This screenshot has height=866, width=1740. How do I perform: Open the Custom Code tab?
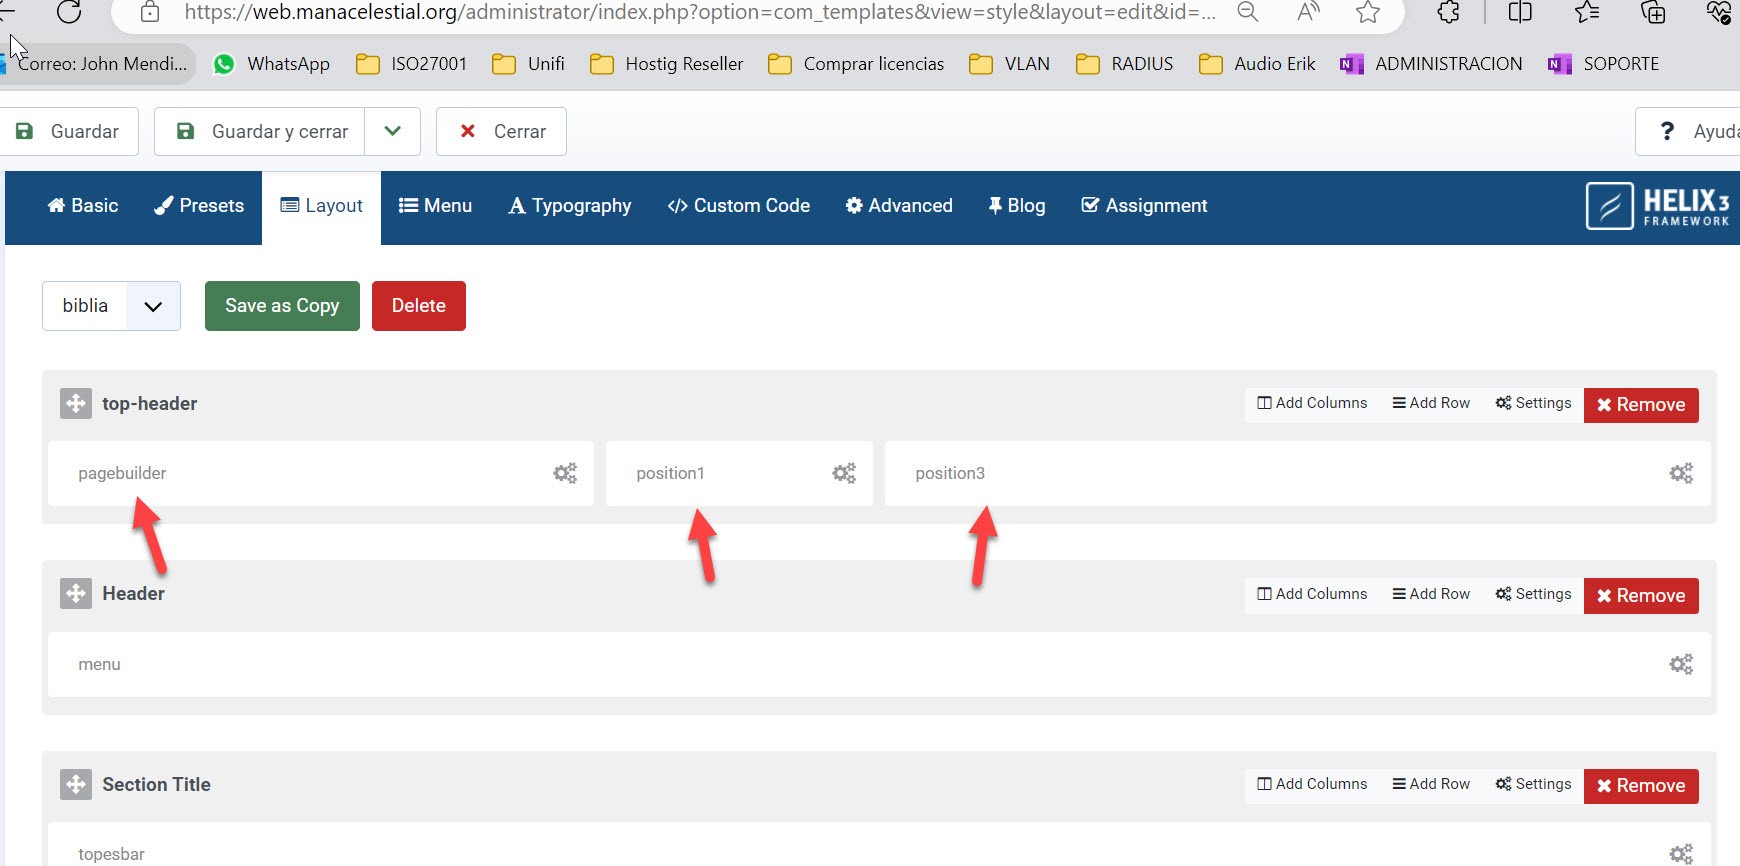coord(739,206)
